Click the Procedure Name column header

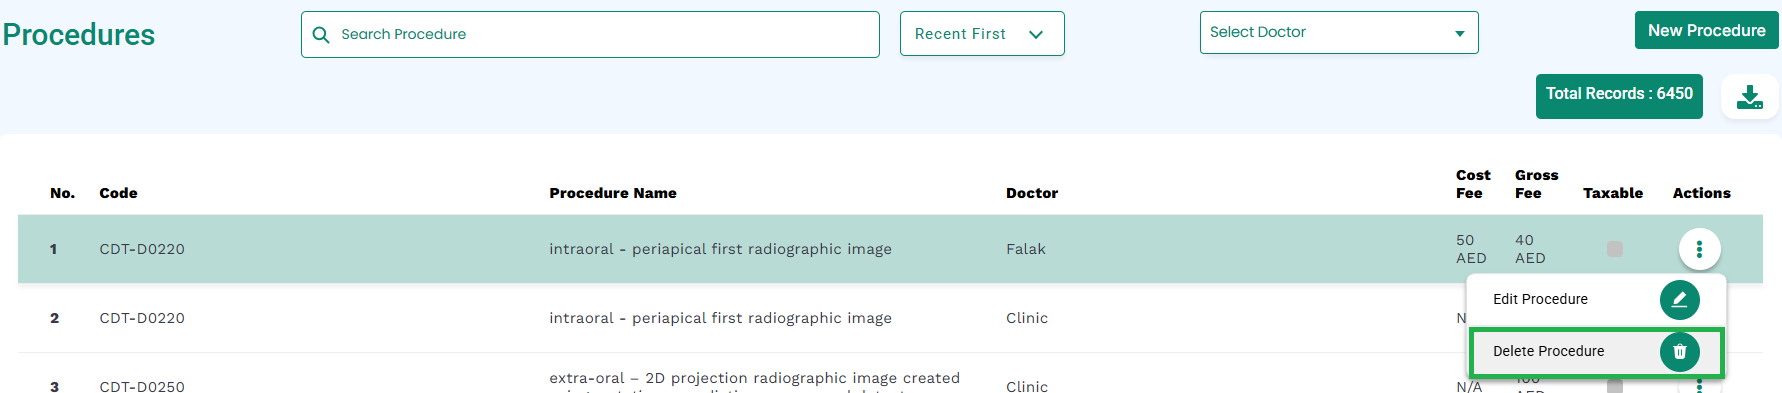pos(613,193)
